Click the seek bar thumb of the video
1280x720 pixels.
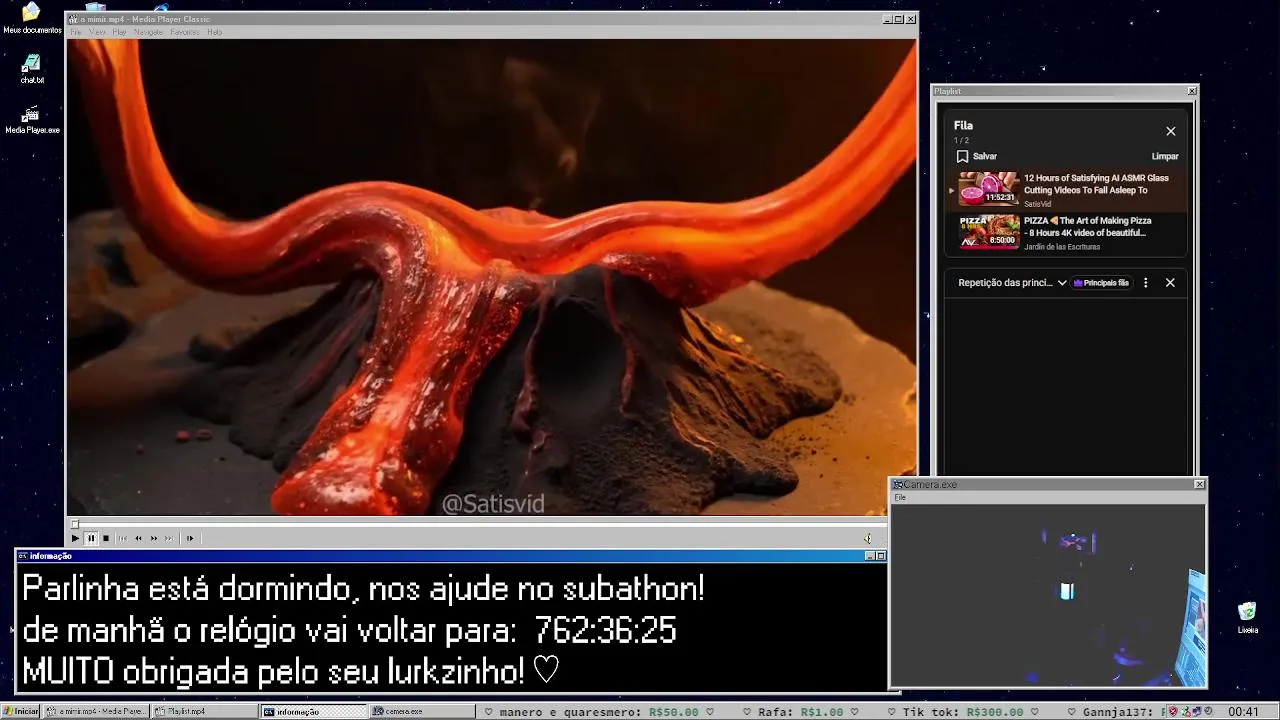pyautogui.click(x=75, y=524)
